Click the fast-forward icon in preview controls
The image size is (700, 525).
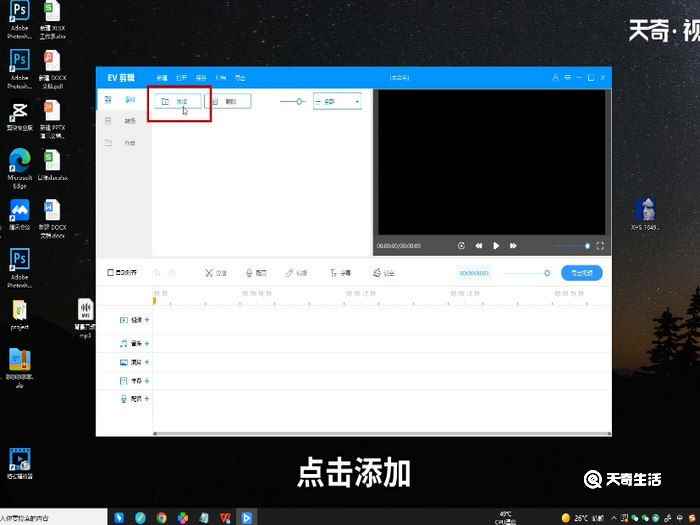513,245
